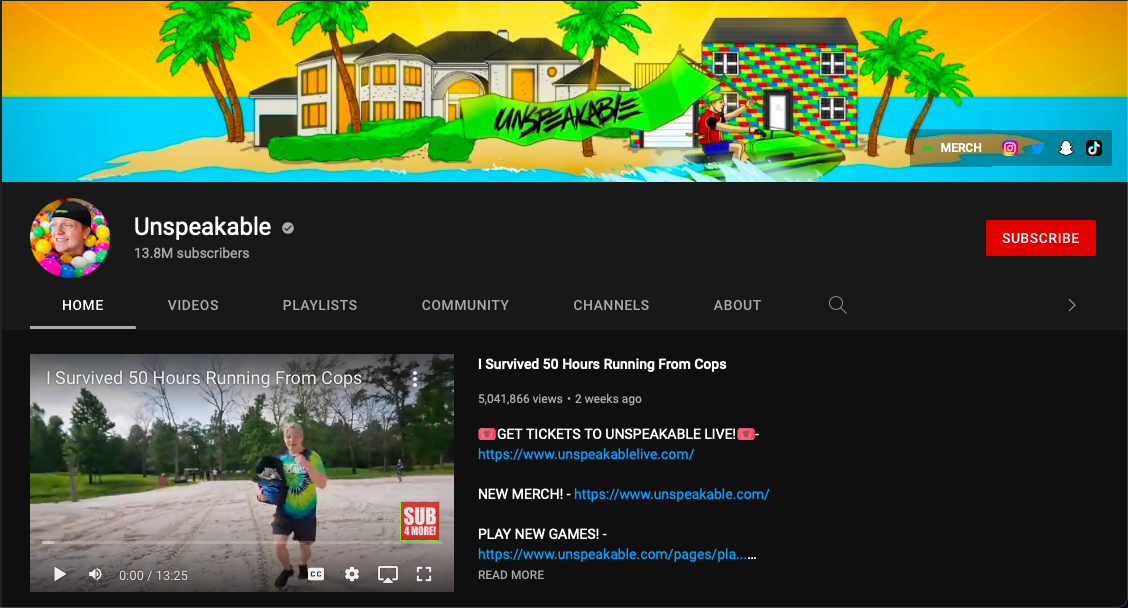Open video title I Survived 50 Hours Running From Cops
The width and height of the screenshot is (1128, 608).
point(602,364)
